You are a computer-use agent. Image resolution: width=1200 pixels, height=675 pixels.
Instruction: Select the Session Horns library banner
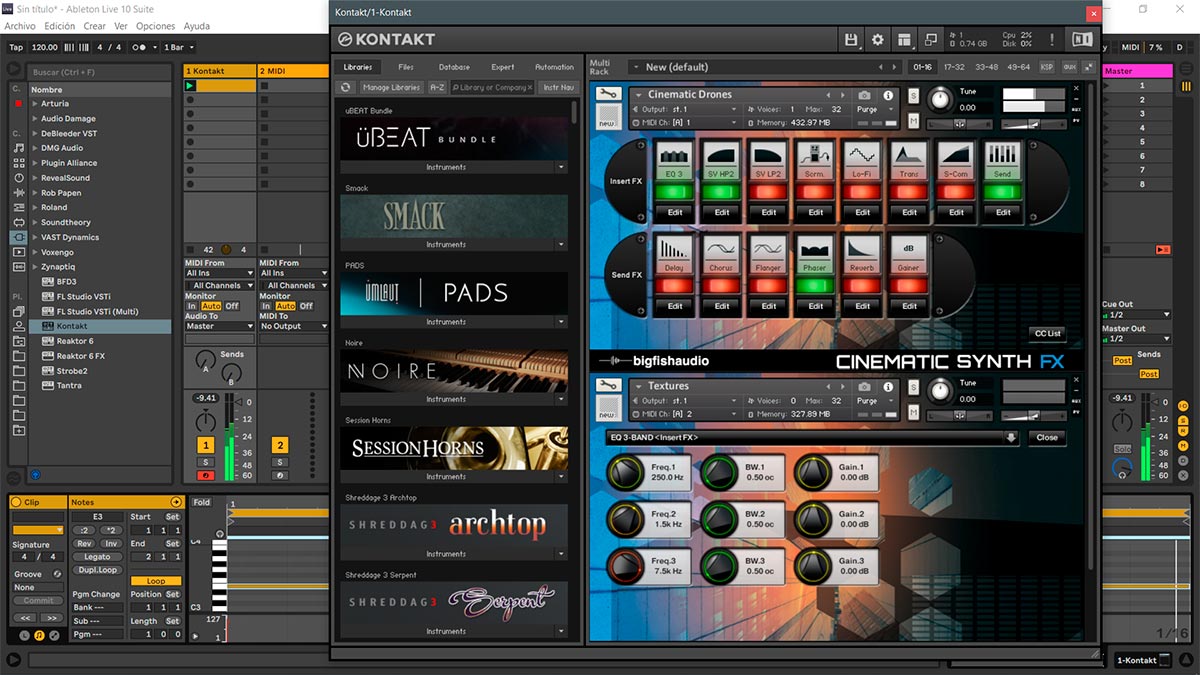pyautogui.click(x=454, y=448)
